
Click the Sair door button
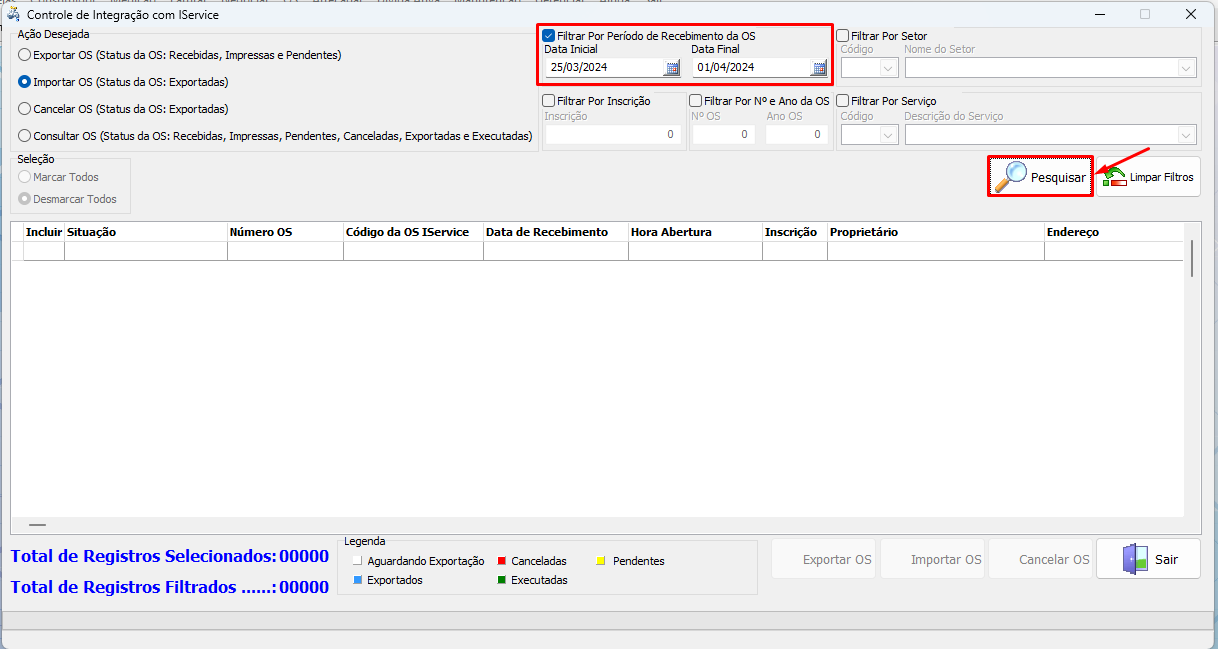pyautogui.click(x=1148, y=559)
